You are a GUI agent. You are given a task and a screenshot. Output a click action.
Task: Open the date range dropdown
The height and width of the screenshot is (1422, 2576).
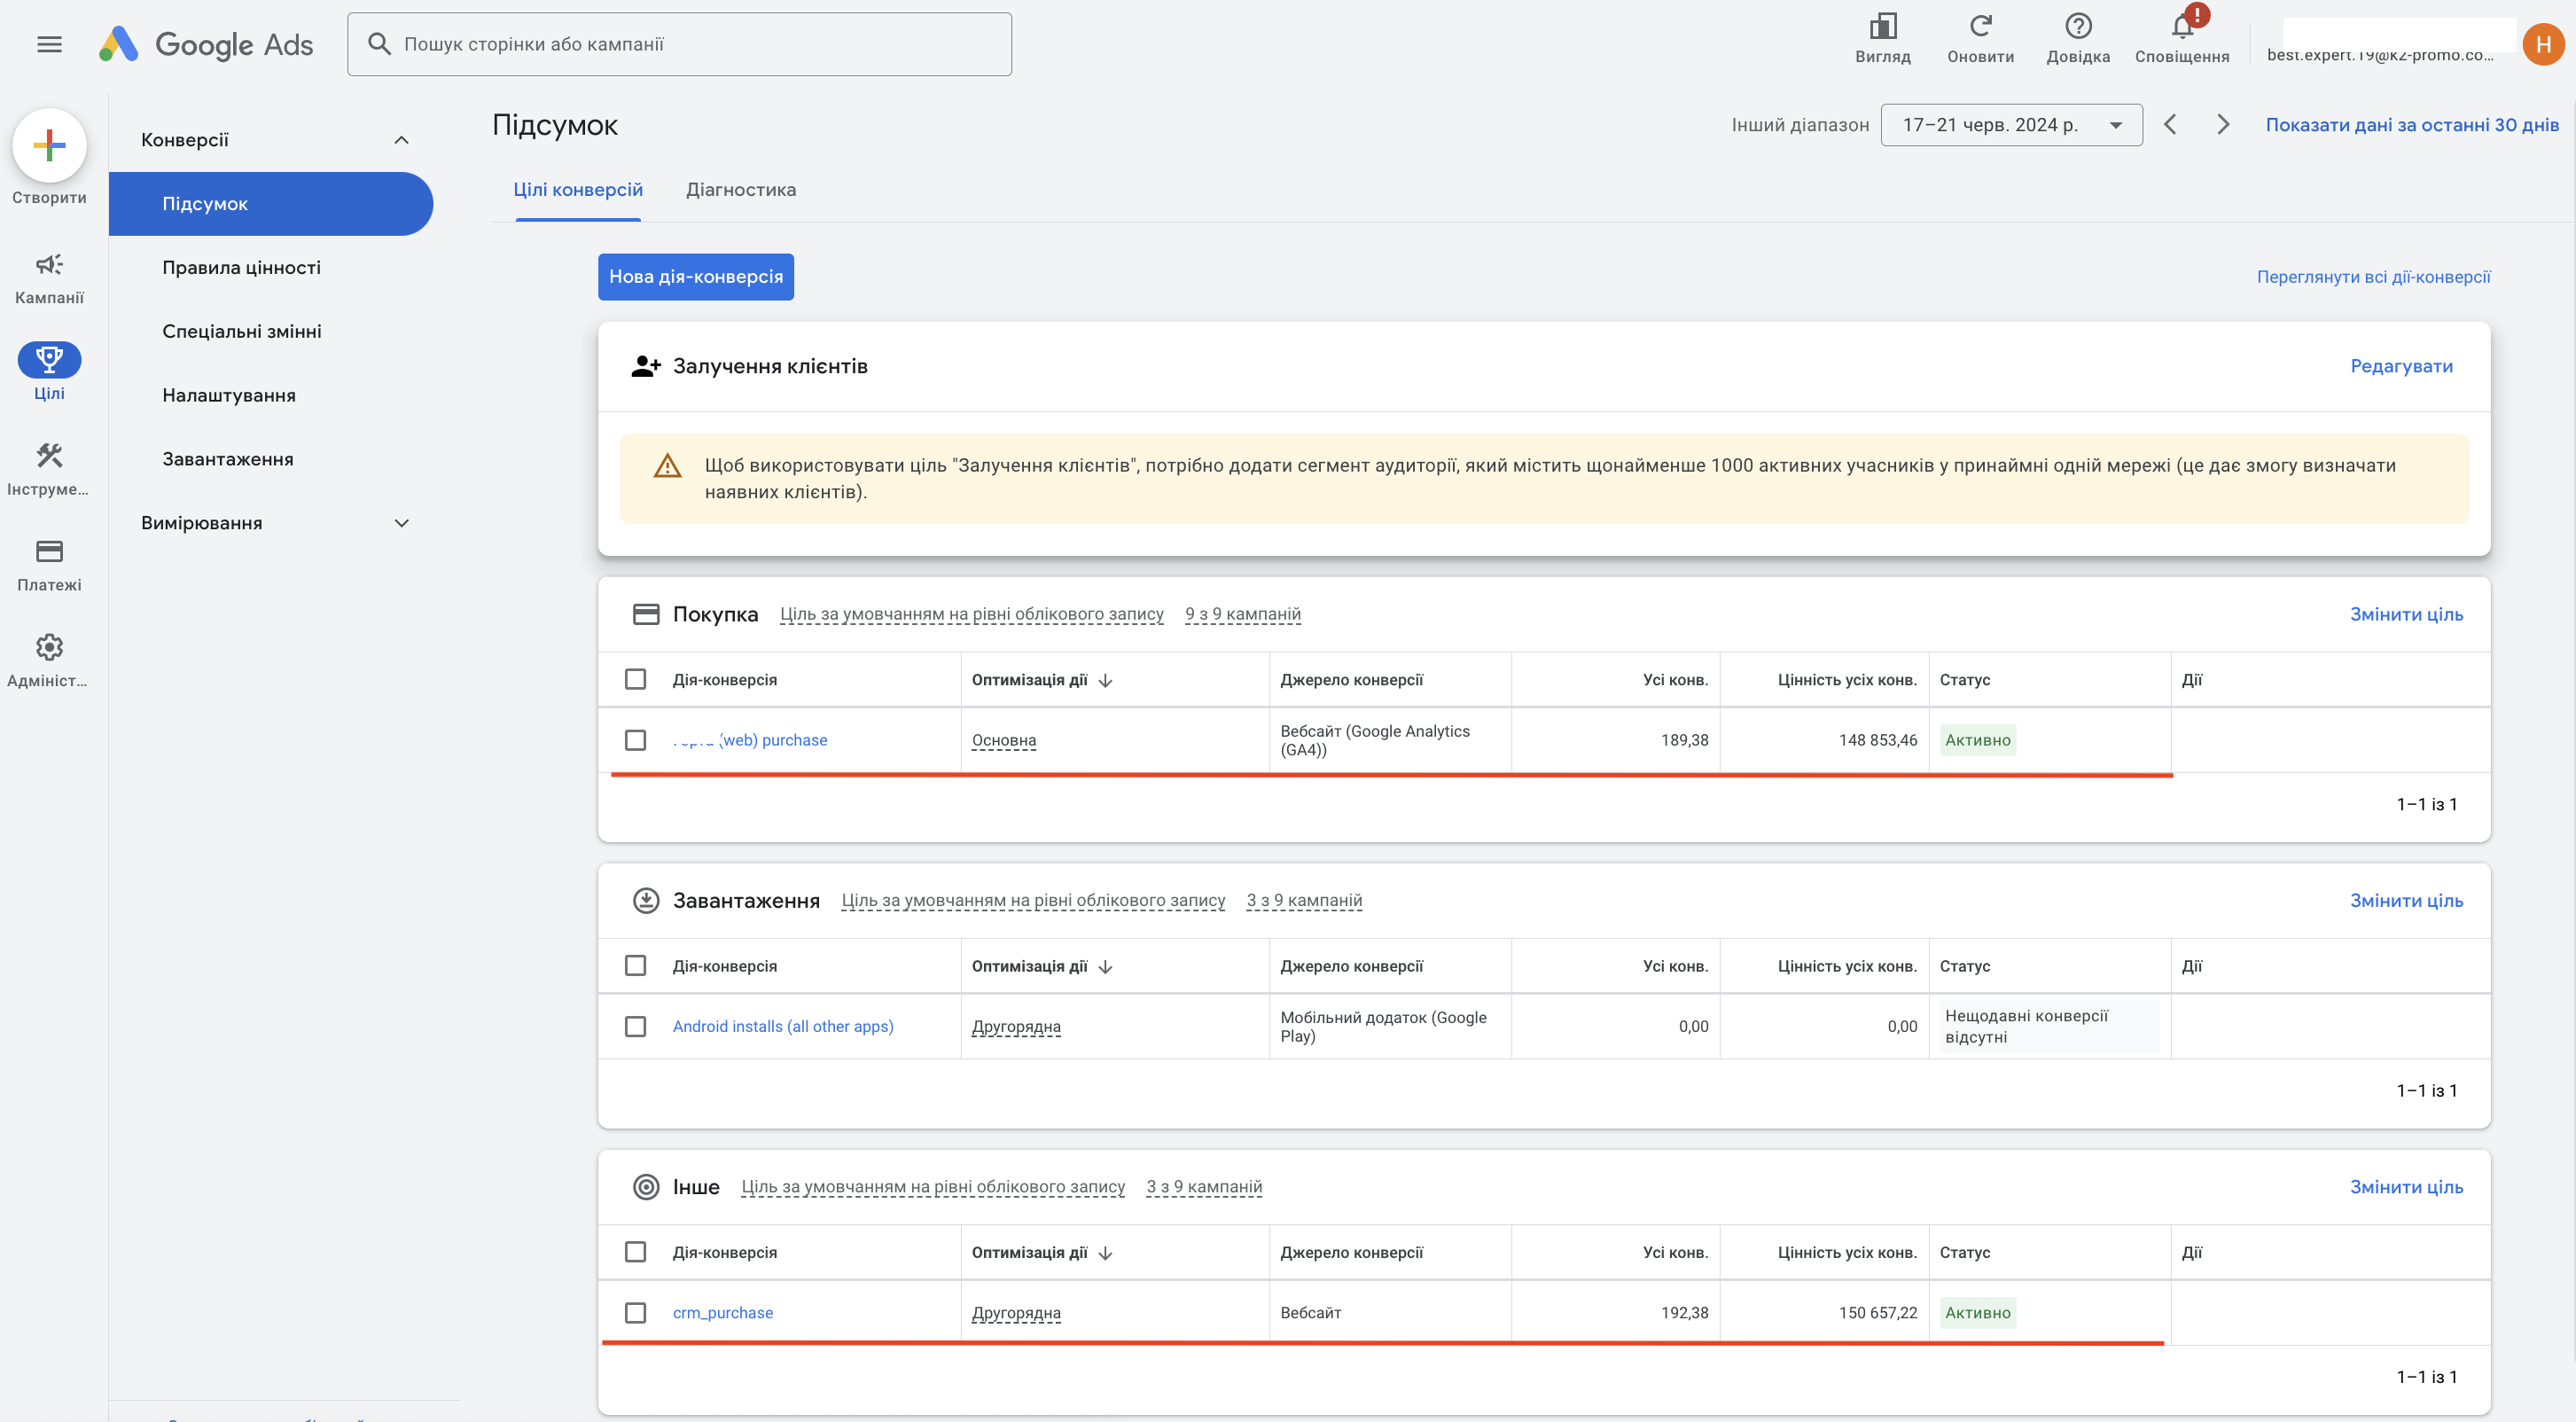pyautogui.click(x=2011, y=125)
